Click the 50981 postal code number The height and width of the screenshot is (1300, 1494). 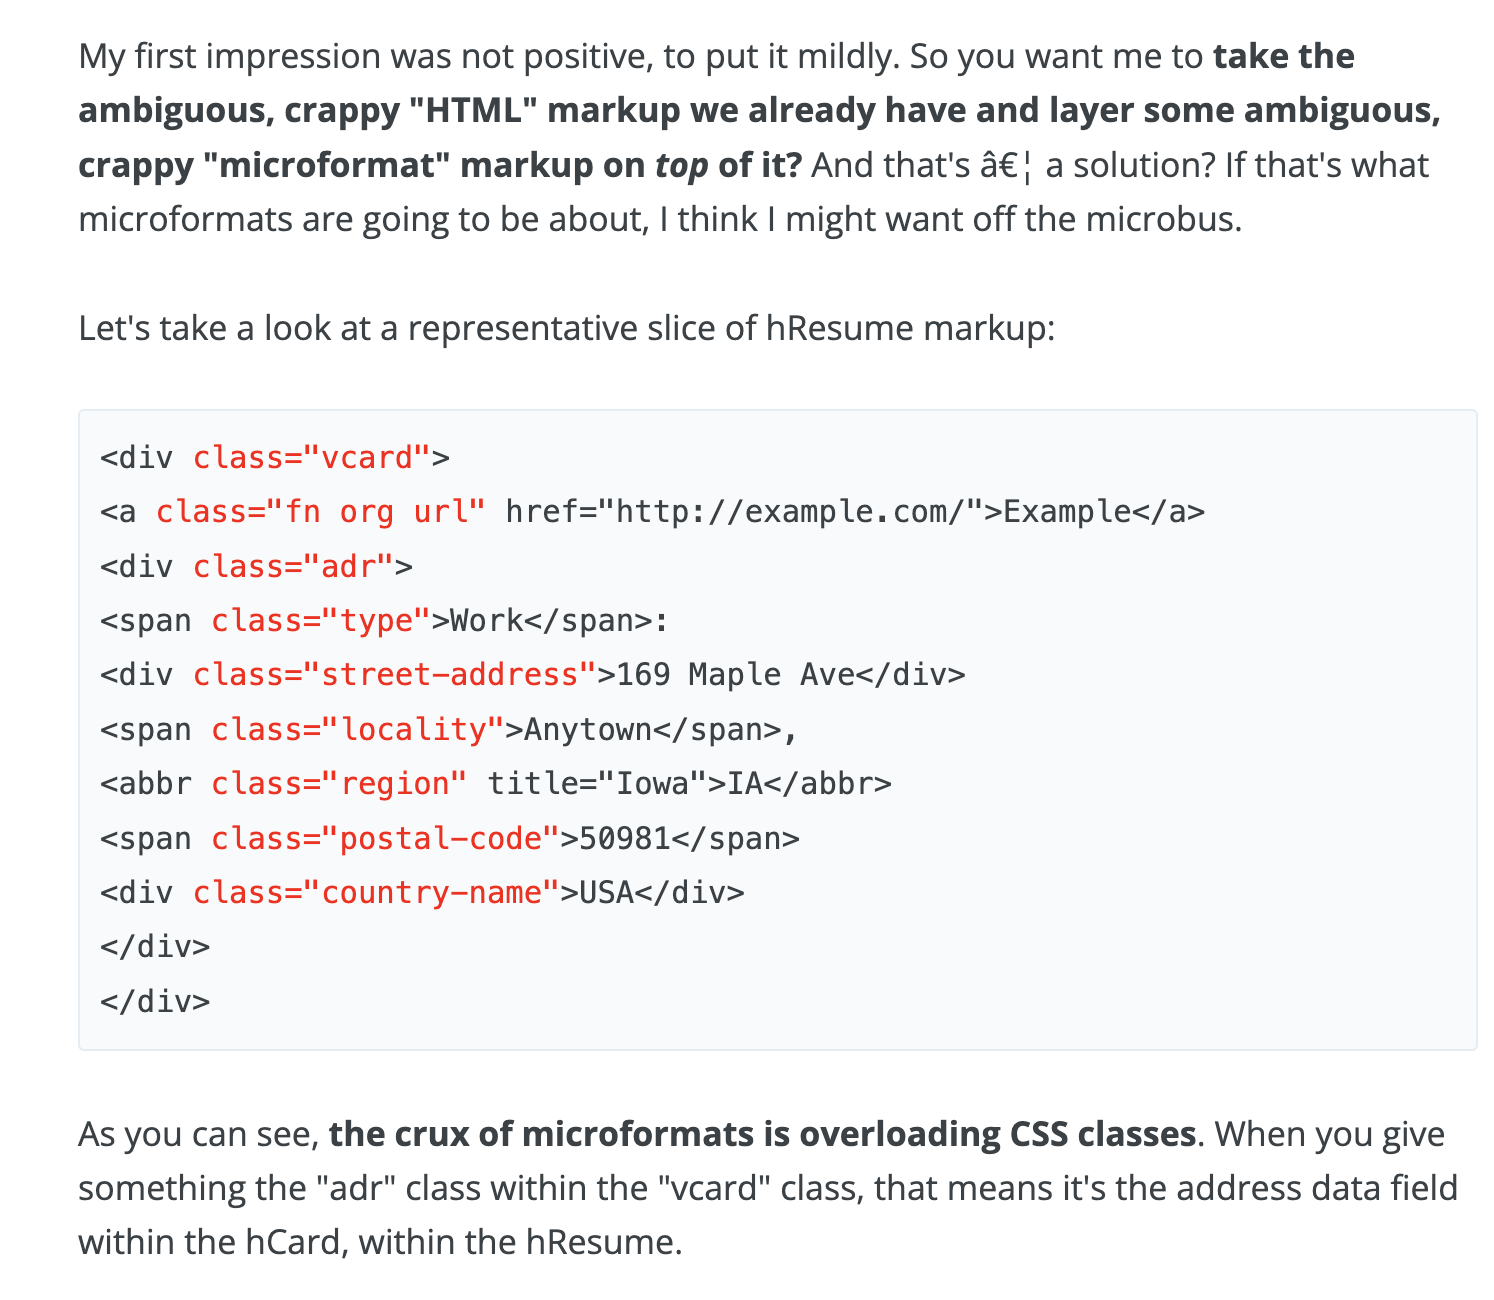[x=624, y=838]
